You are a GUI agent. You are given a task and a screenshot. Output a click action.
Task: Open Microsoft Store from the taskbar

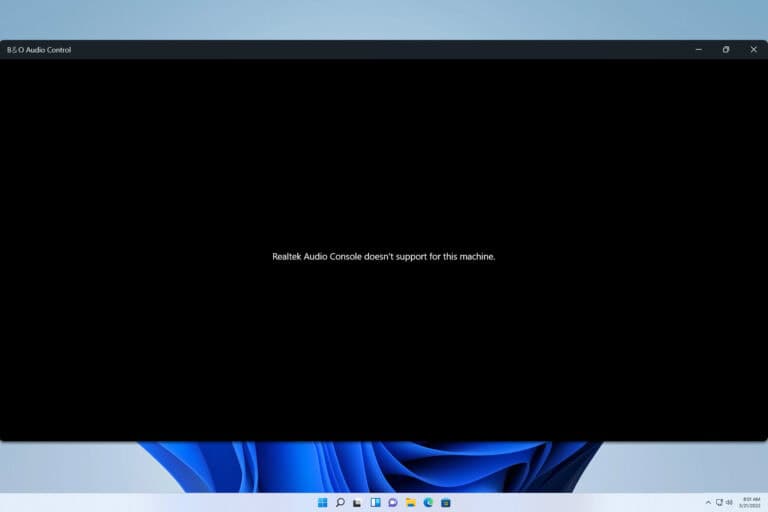click(446, 503)
